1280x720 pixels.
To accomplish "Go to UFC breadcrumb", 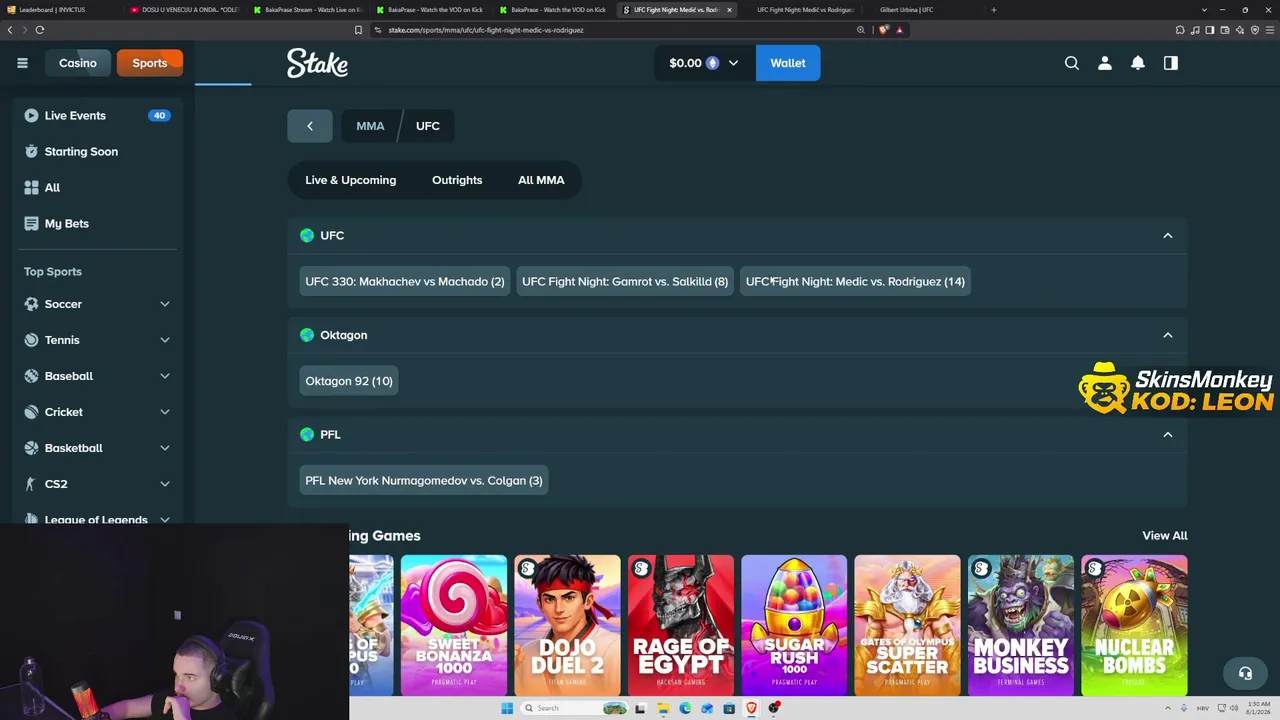I will (x=428, y=126).
